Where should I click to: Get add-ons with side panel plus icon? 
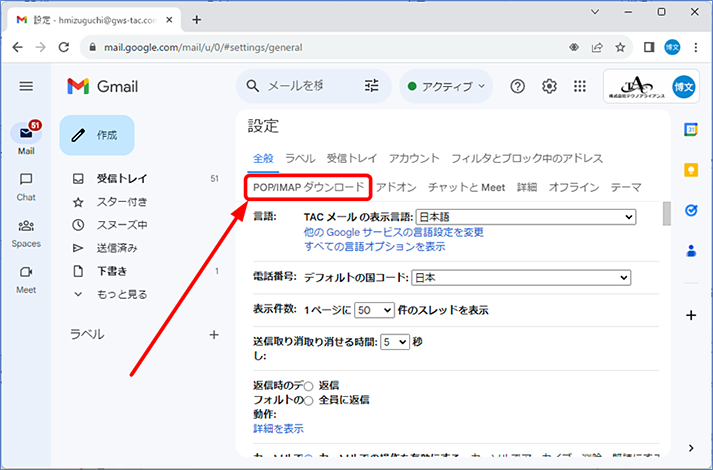coord(691,315)
